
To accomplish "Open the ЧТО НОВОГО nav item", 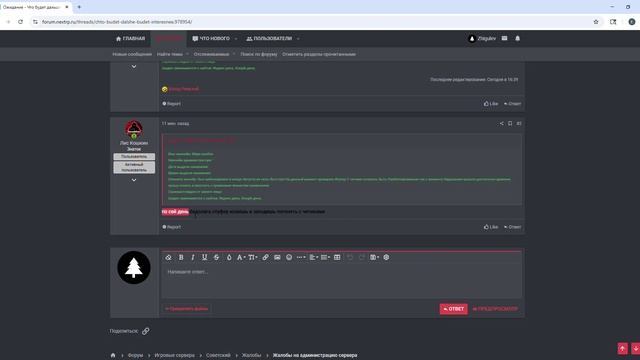I will point(211,39).
